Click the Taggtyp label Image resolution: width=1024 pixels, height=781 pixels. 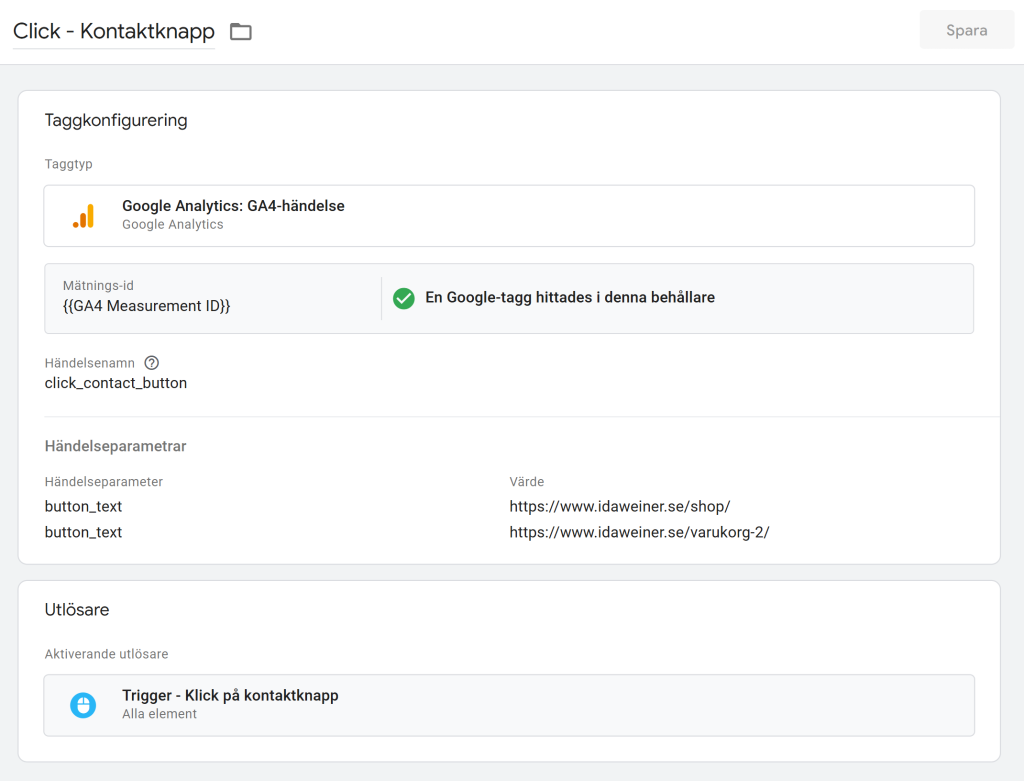(x=69, y=164)
